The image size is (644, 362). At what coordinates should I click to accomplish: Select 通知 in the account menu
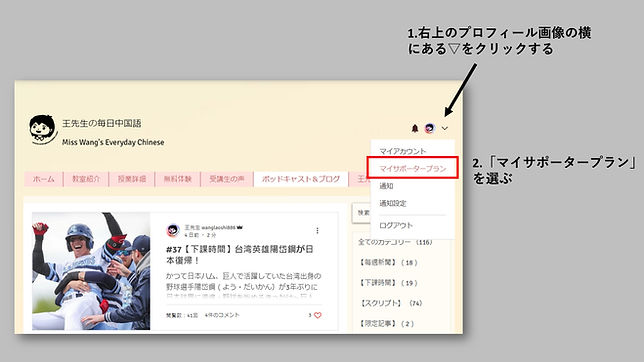pyautogui.click(x=386, y=186)
